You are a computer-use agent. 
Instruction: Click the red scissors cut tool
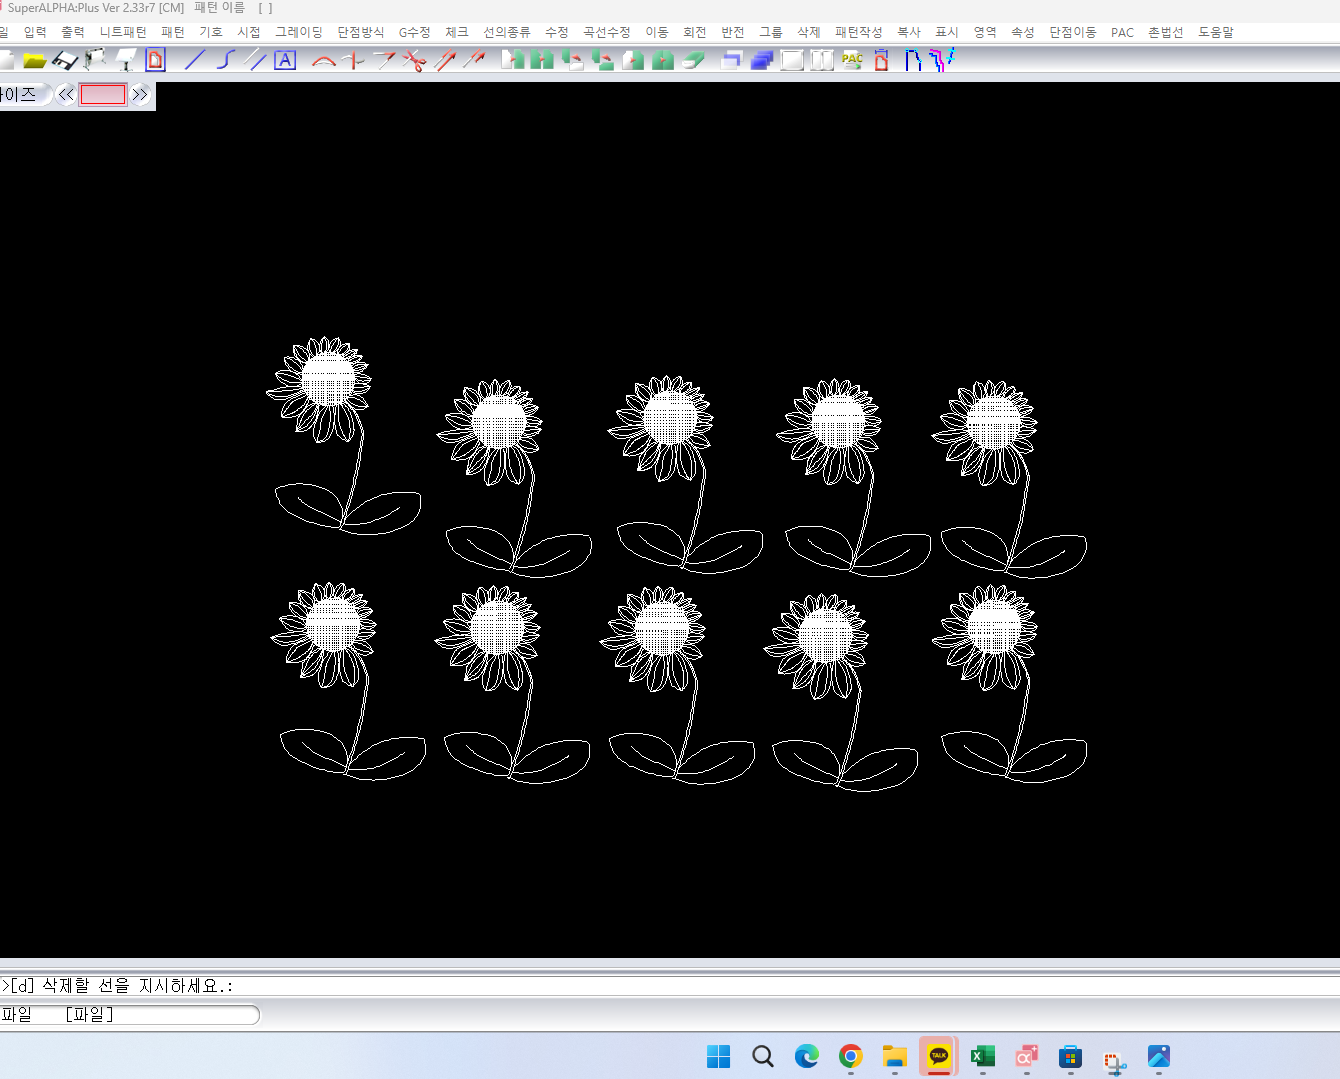pyautogui.click(x=414, y=61)
